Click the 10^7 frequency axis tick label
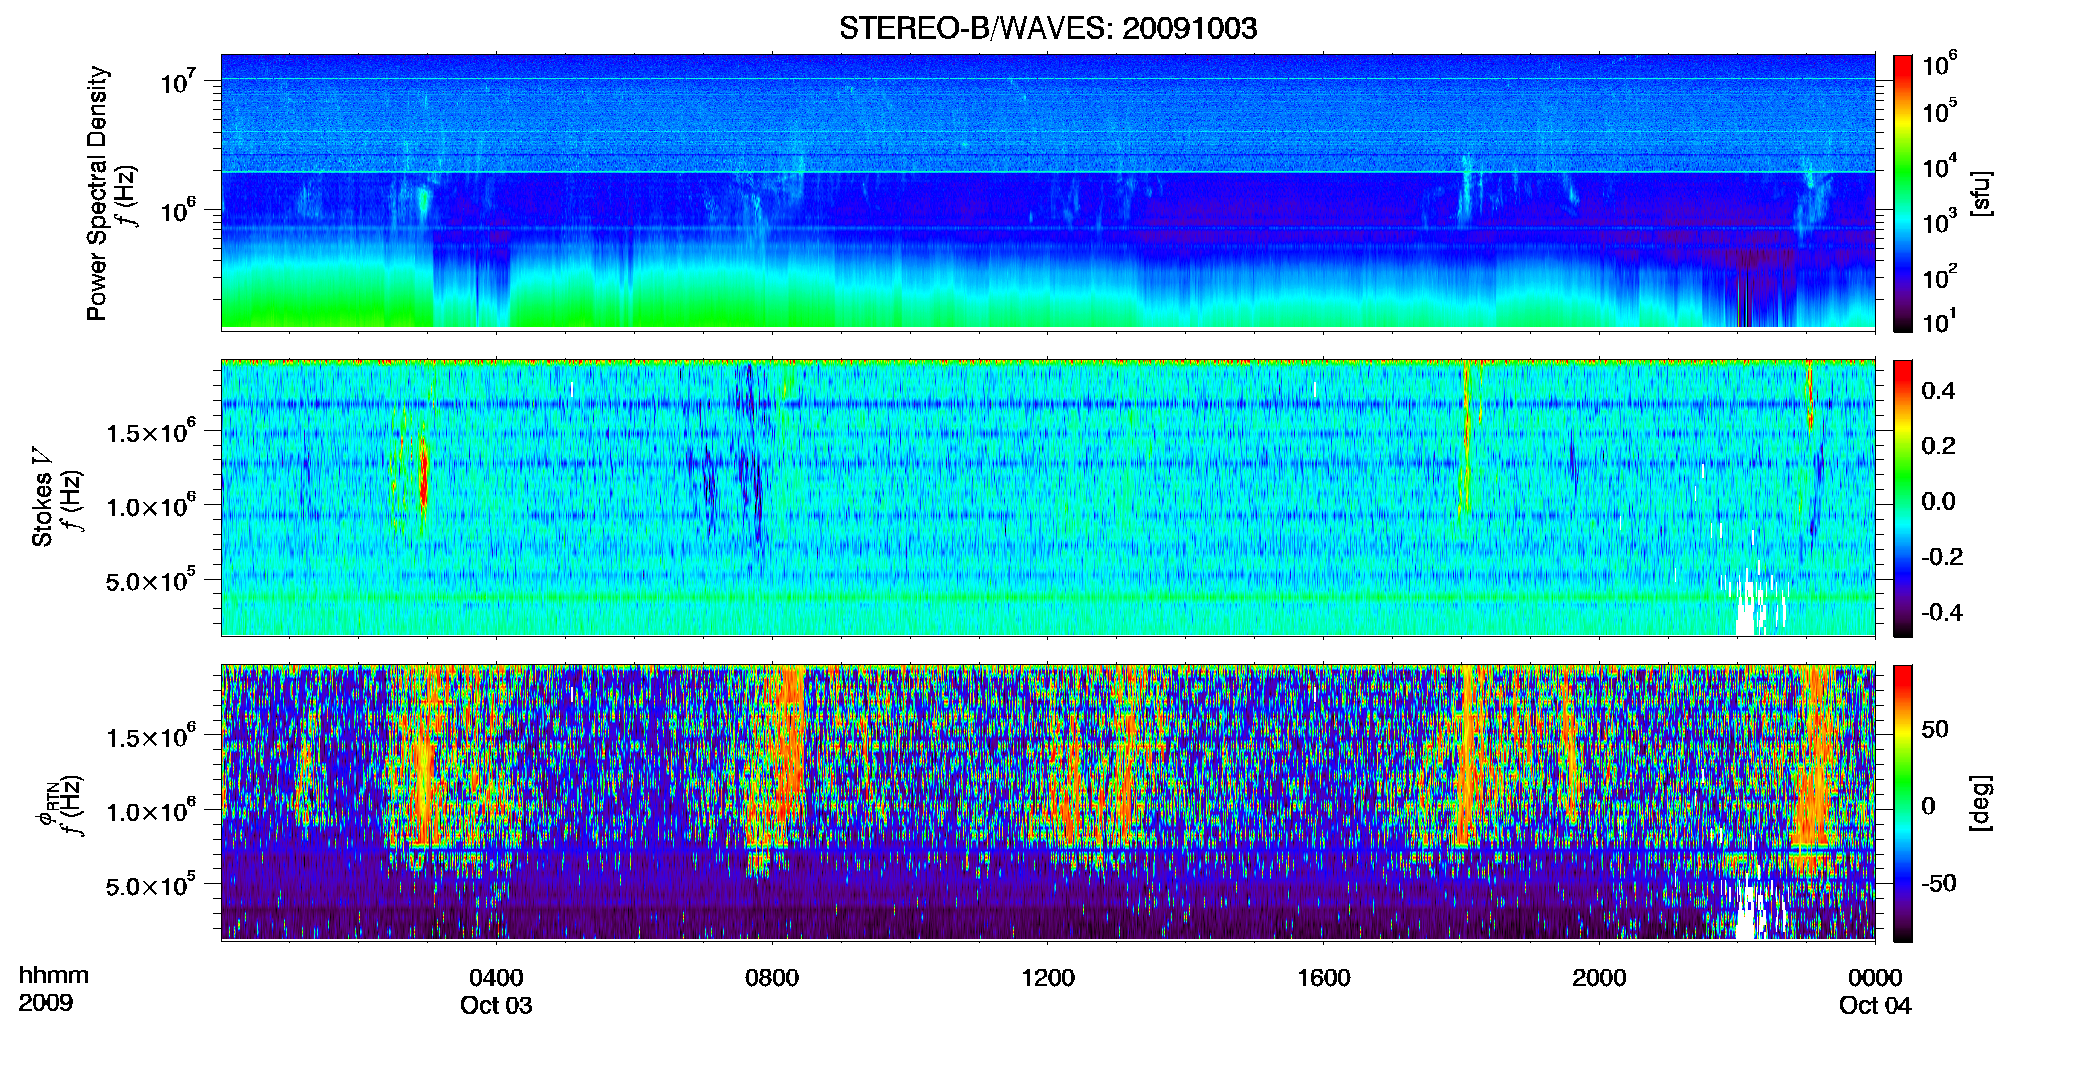Image resolution: width=2096 pixels, height=1080 pixels. 179,82
